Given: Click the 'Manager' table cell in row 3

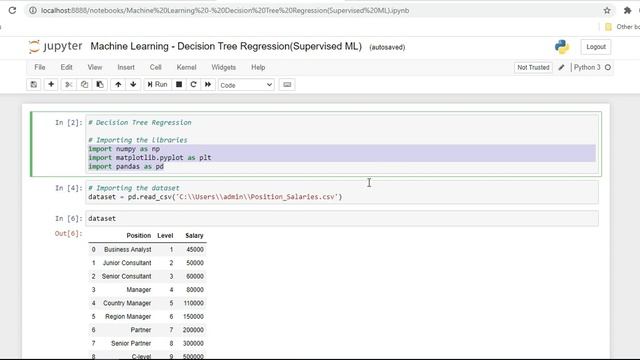Looking at the screenshot, I should tap(139, 290).
